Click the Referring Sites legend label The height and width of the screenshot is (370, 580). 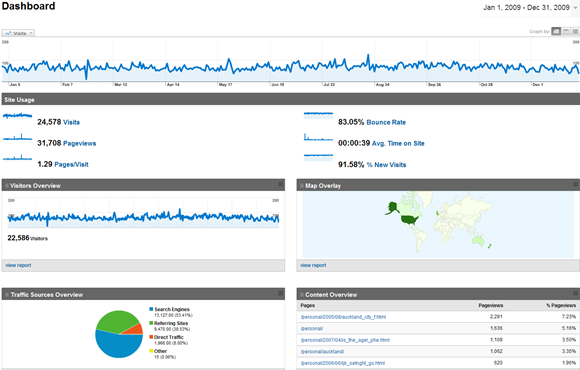pos(171,323)
